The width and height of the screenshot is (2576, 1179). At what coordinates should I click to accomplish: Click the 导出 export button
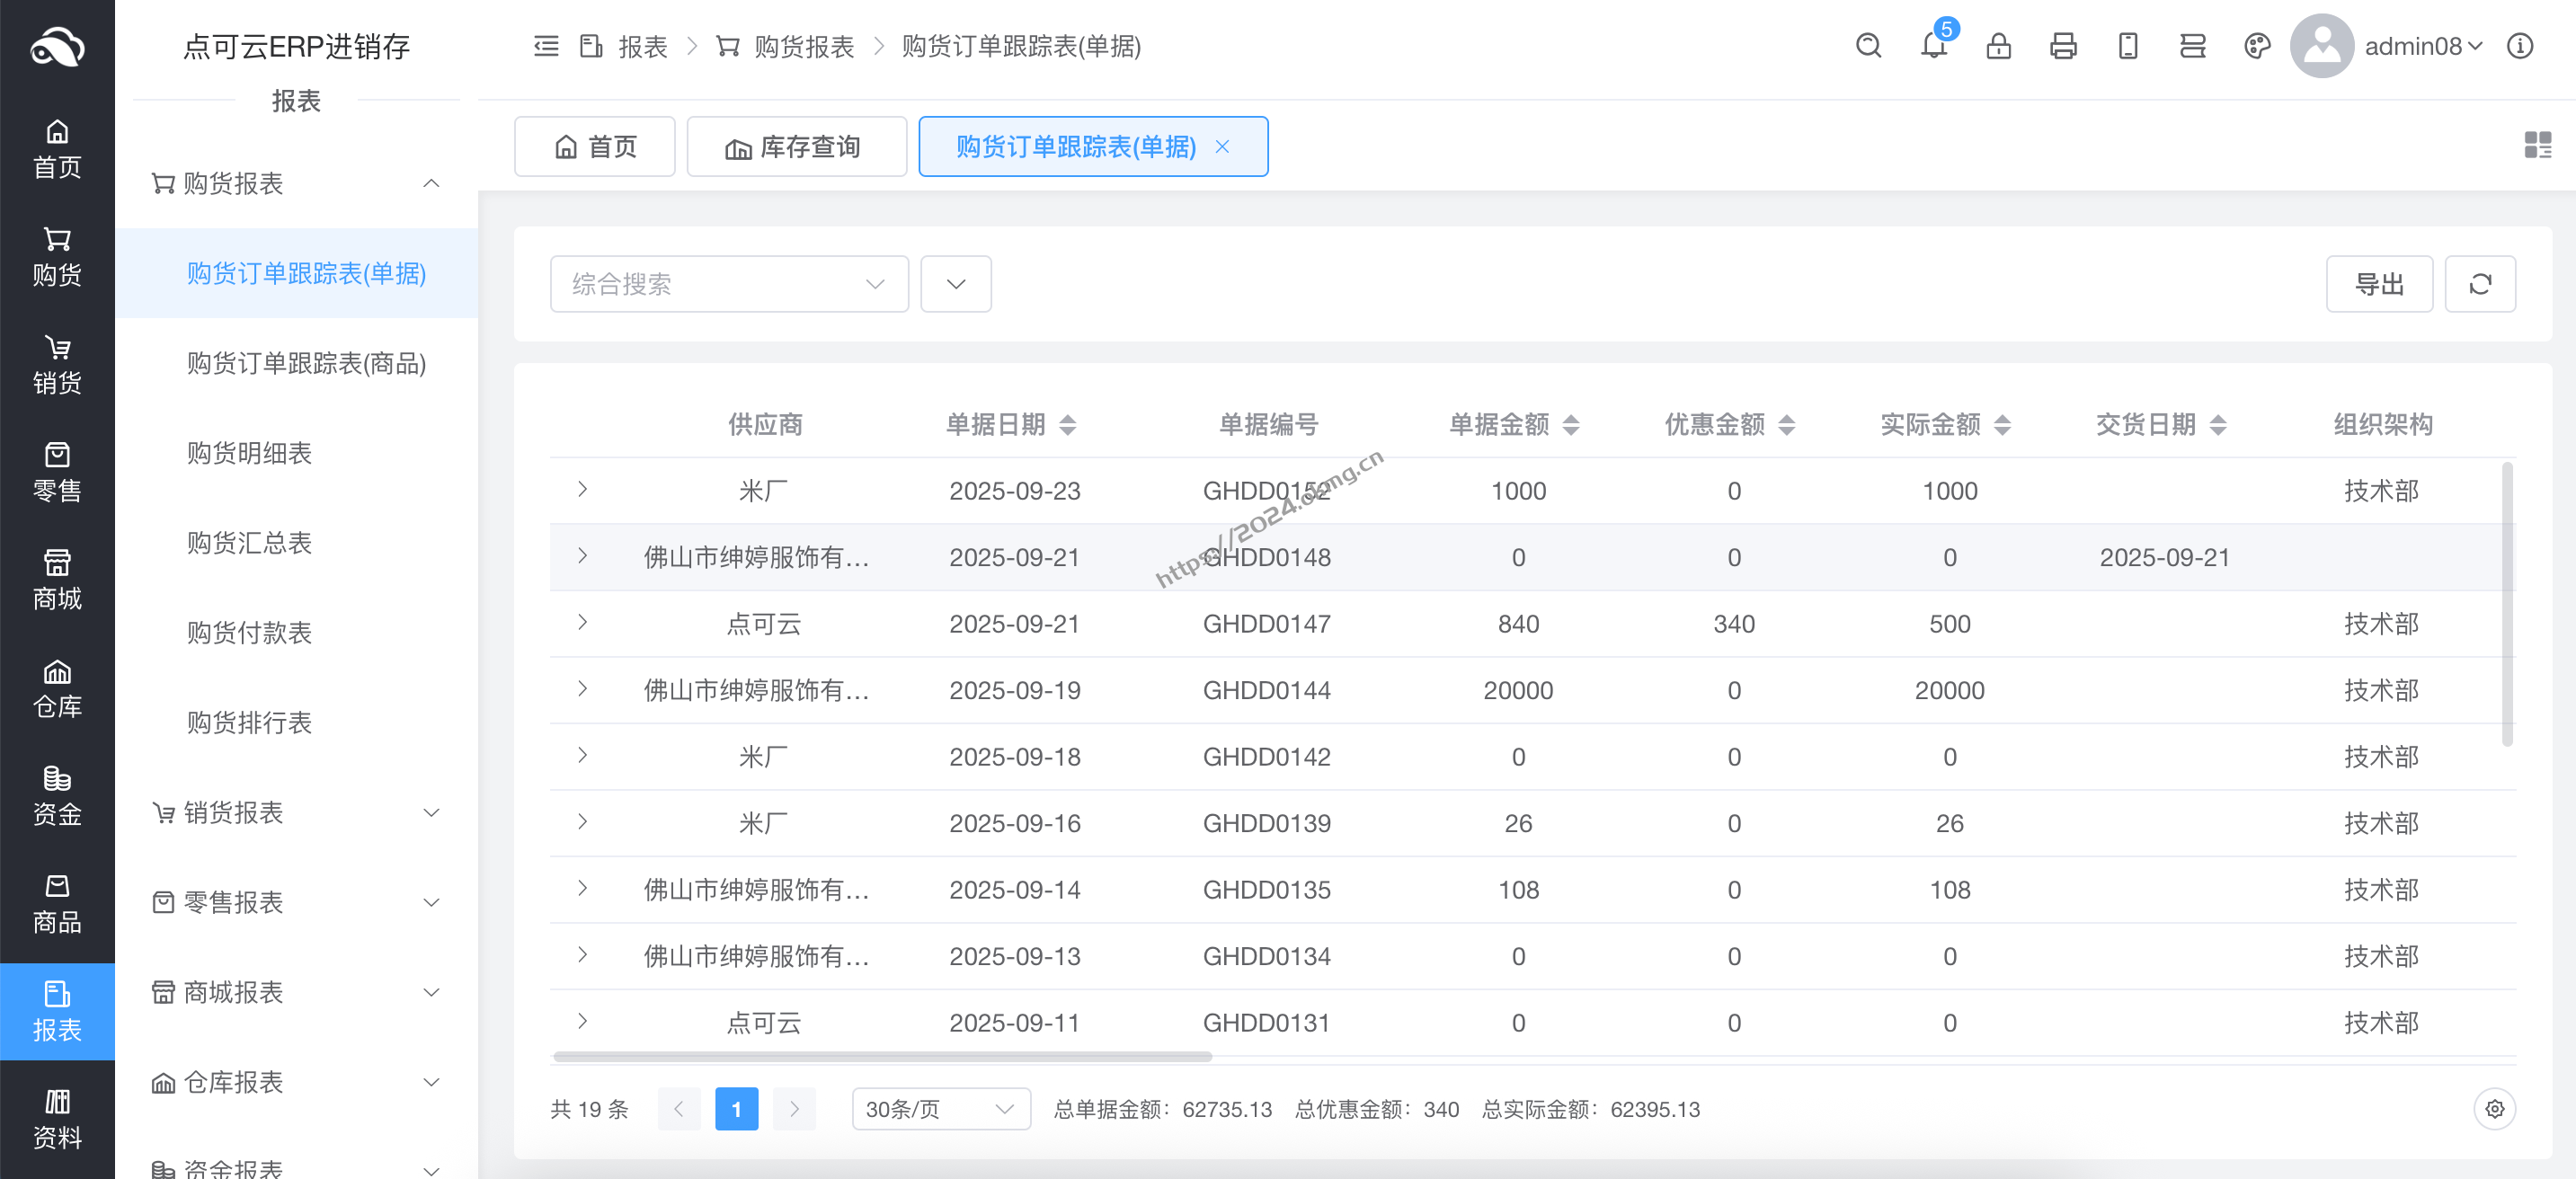click(x=2379, y=284)
